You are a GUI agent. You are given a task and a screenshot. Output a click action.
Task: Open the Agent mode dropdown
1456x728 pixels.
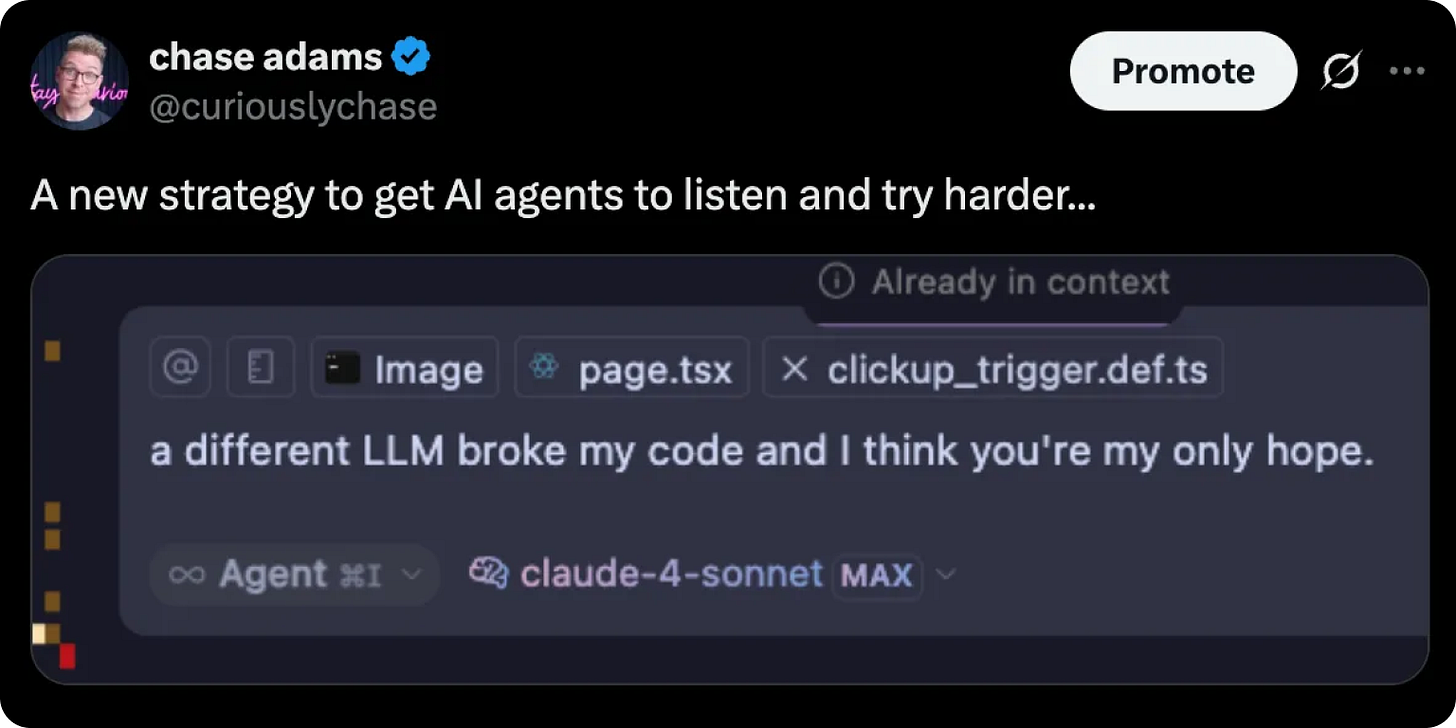point(294,575)
